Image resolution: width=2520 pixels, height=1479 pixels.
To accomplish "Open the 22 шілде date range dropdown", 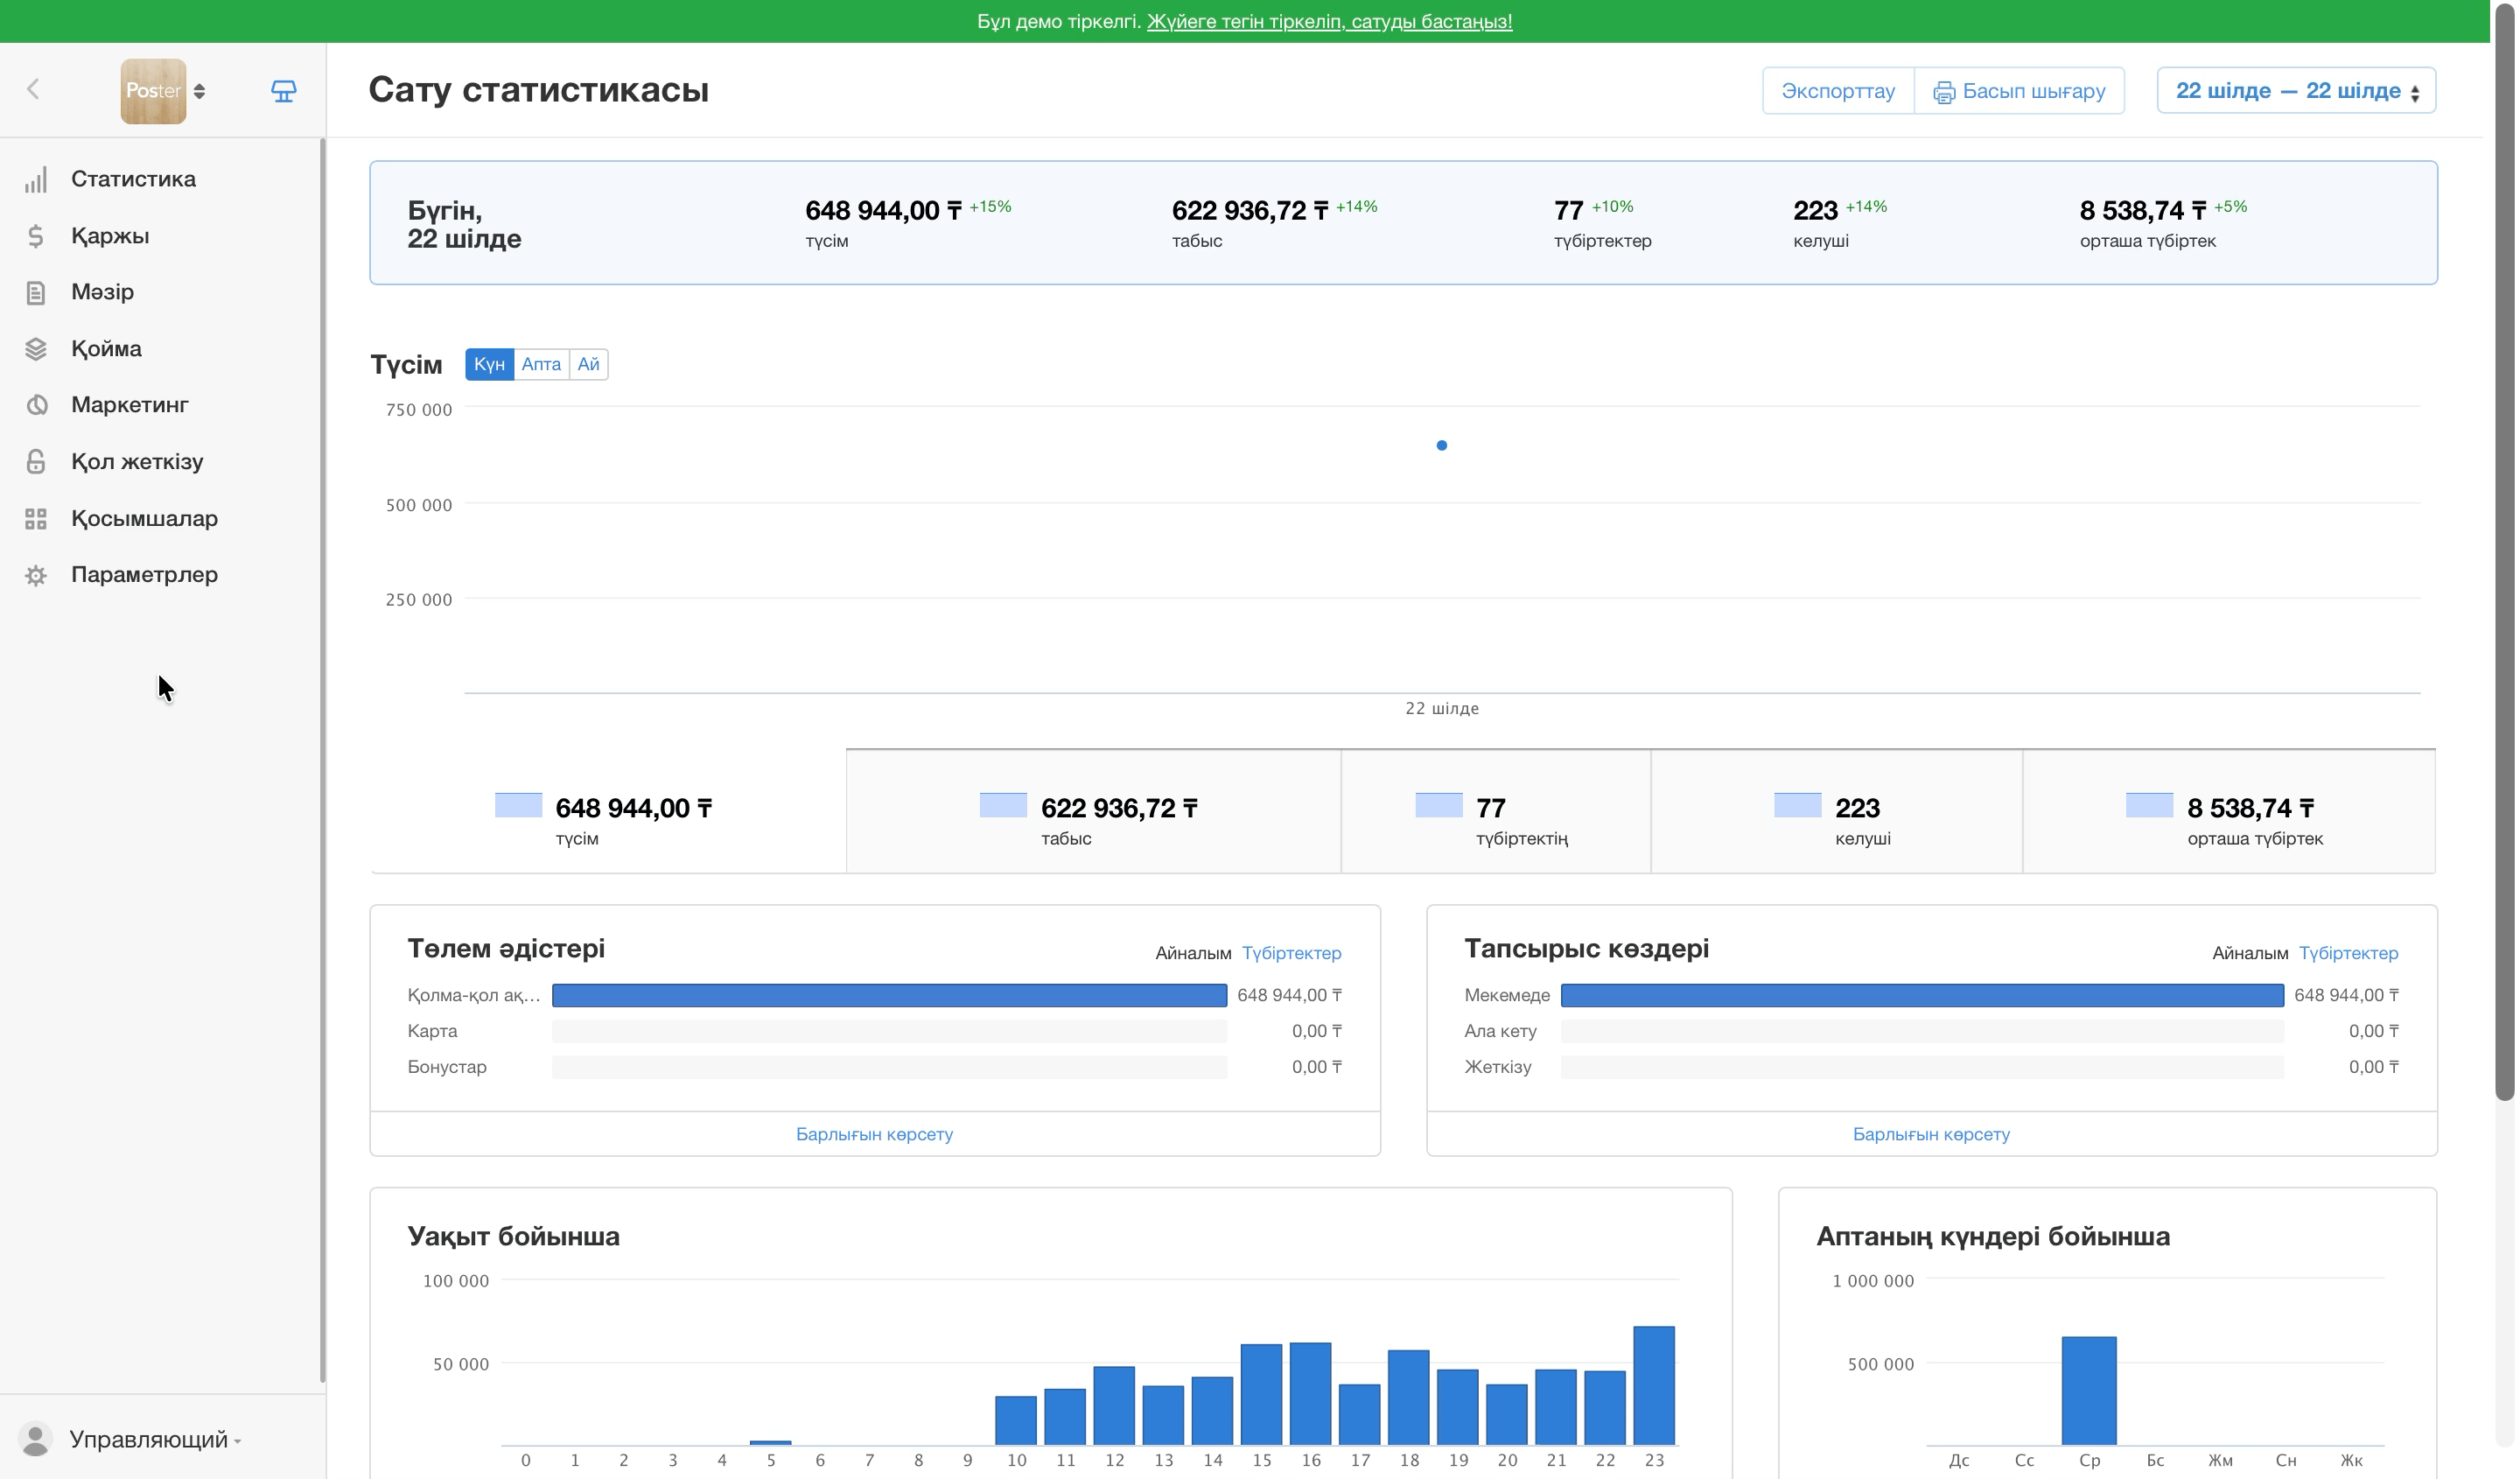I will tap(2296, 91).
